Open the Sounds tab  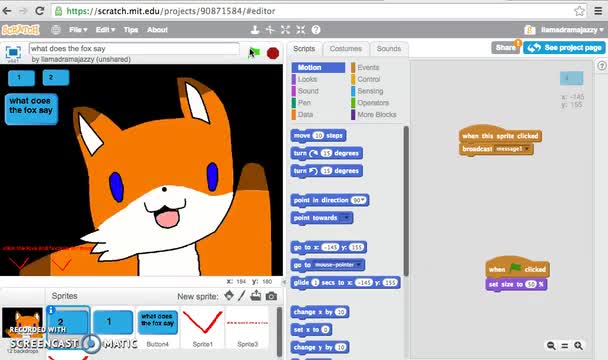[389, 49]
